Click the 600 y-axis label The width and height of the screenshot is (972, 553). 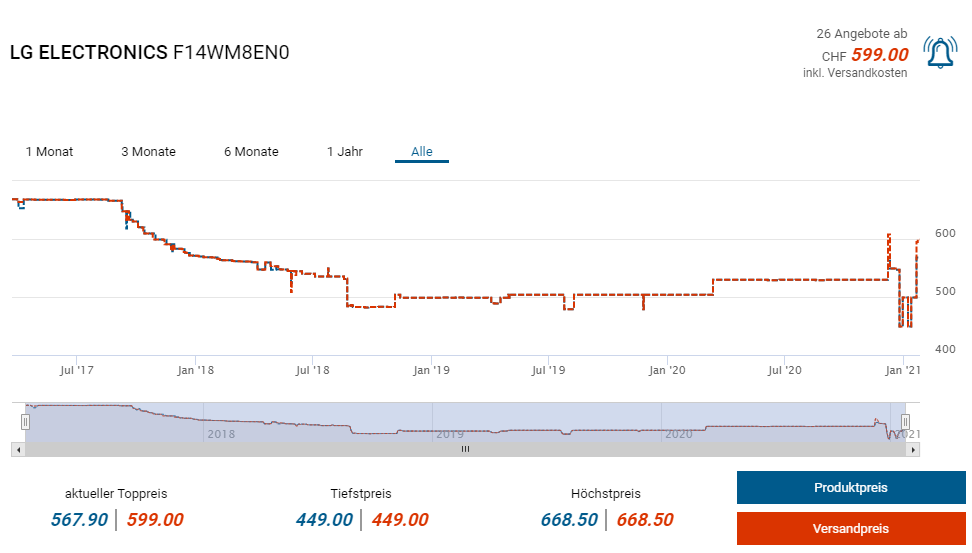[945, 233]
